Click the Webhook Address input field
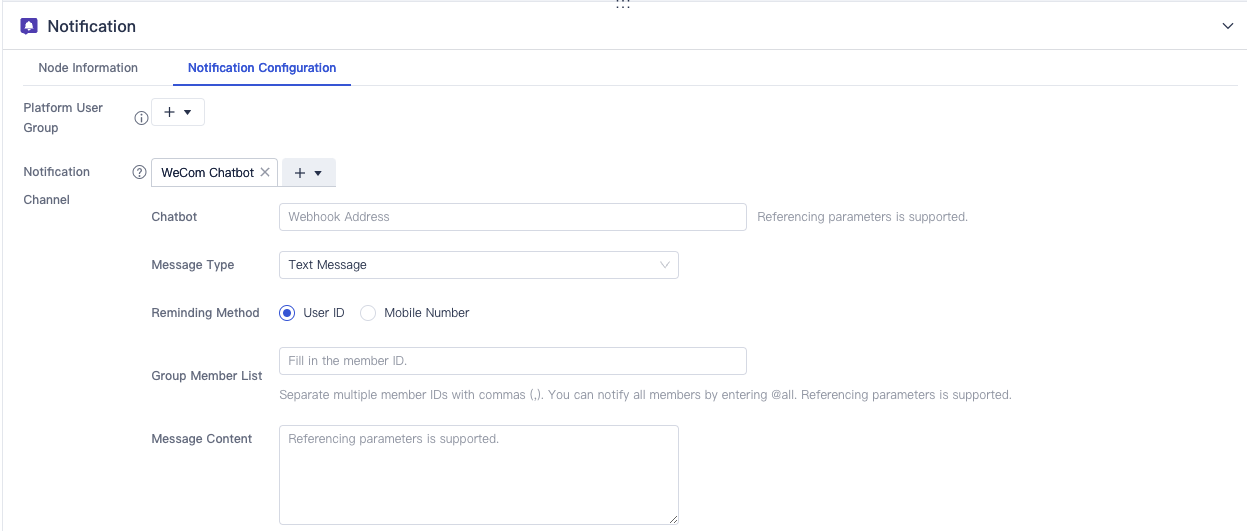This screenshot has width=1247, height=532. pos(512,217)
